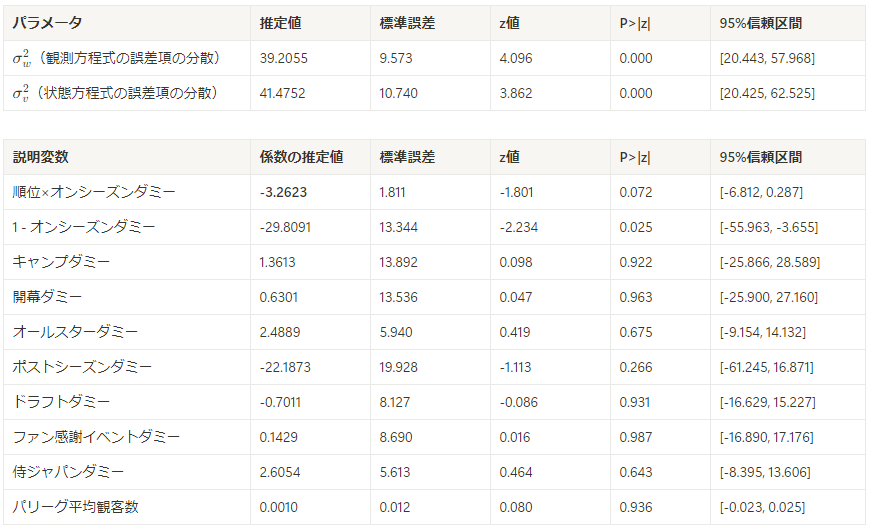Select the オールスターダミー row label
The height and width of the screenshot is (529, 870).
75,332
